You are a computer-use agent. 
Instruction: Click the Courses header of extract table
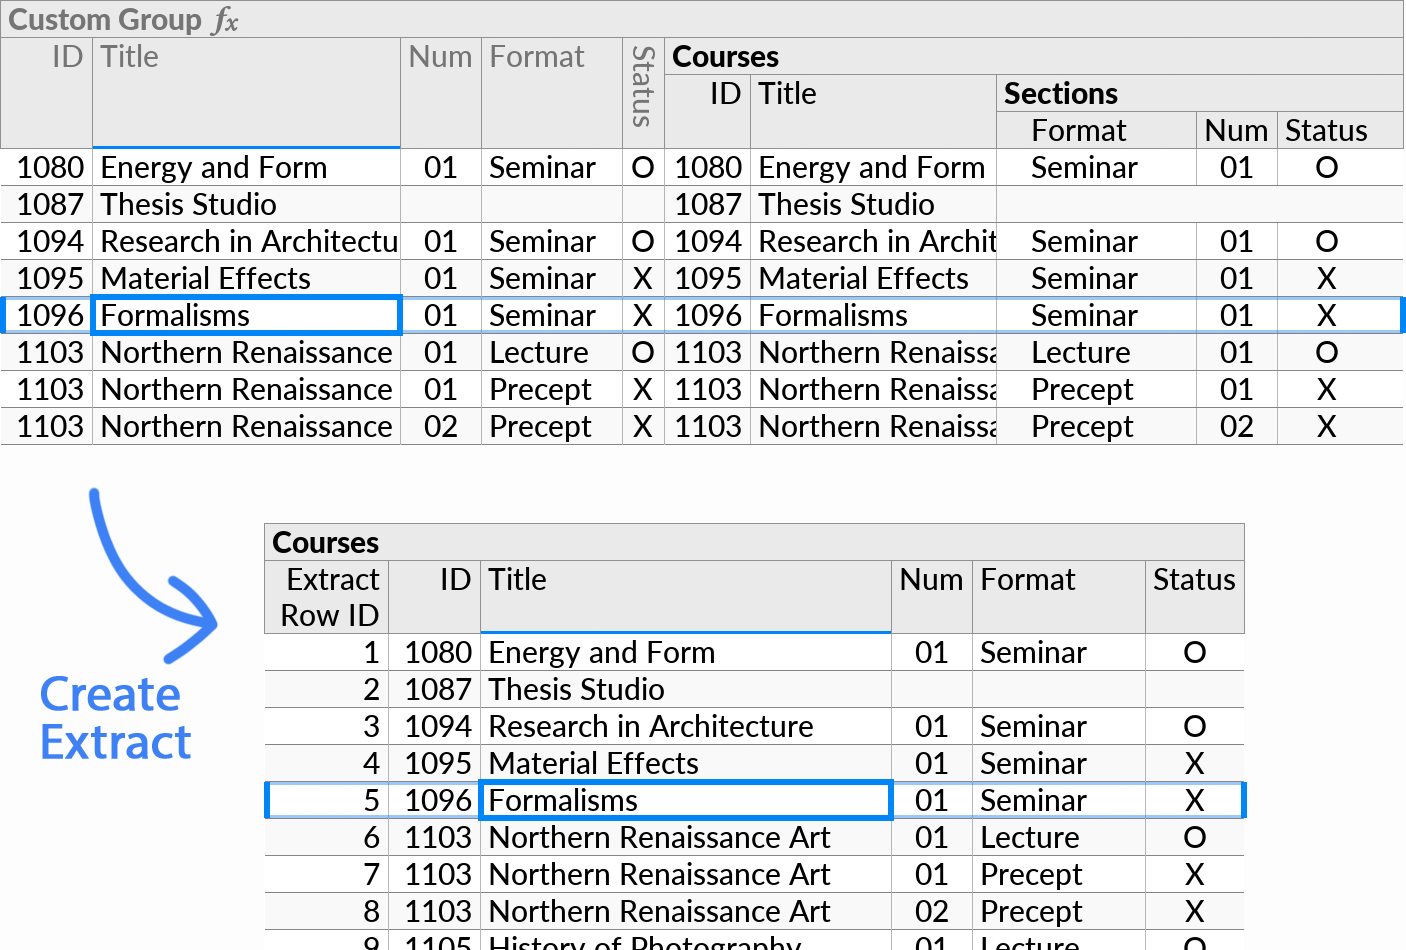tap(325, 542)
